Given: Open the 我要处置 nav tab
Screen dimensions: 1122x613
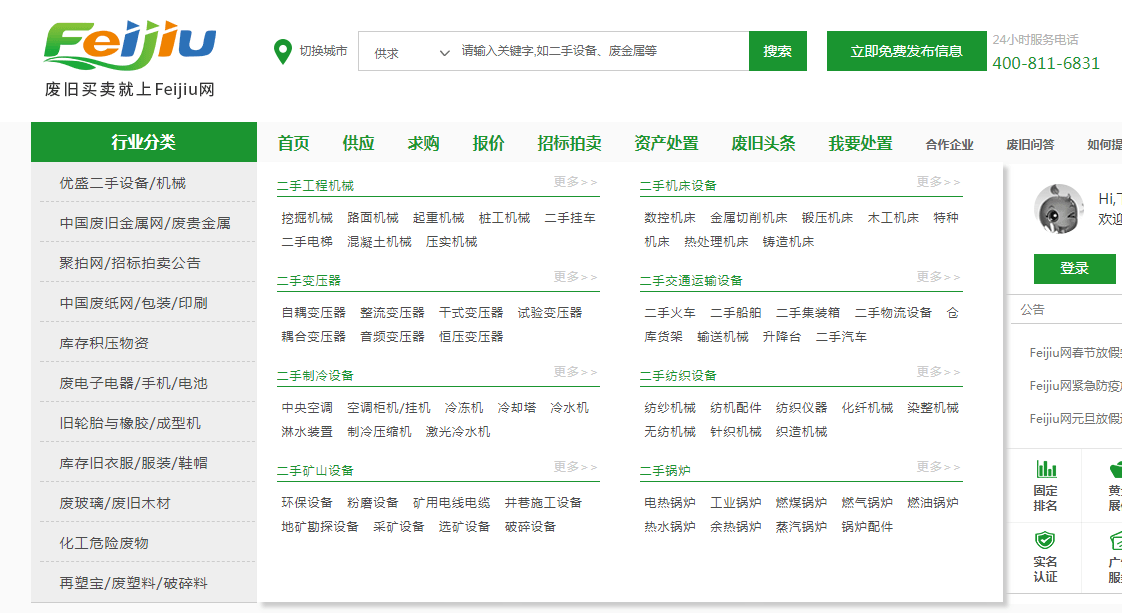Looking at the screenshot, I should click(861, 143).
